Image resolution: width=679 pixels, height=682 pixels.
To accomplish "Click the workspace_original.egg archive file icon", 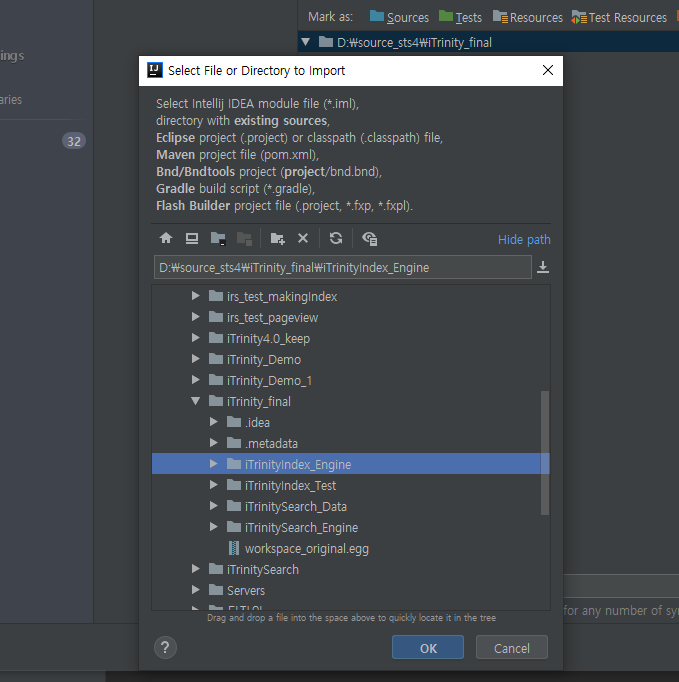I will [234, 548].
